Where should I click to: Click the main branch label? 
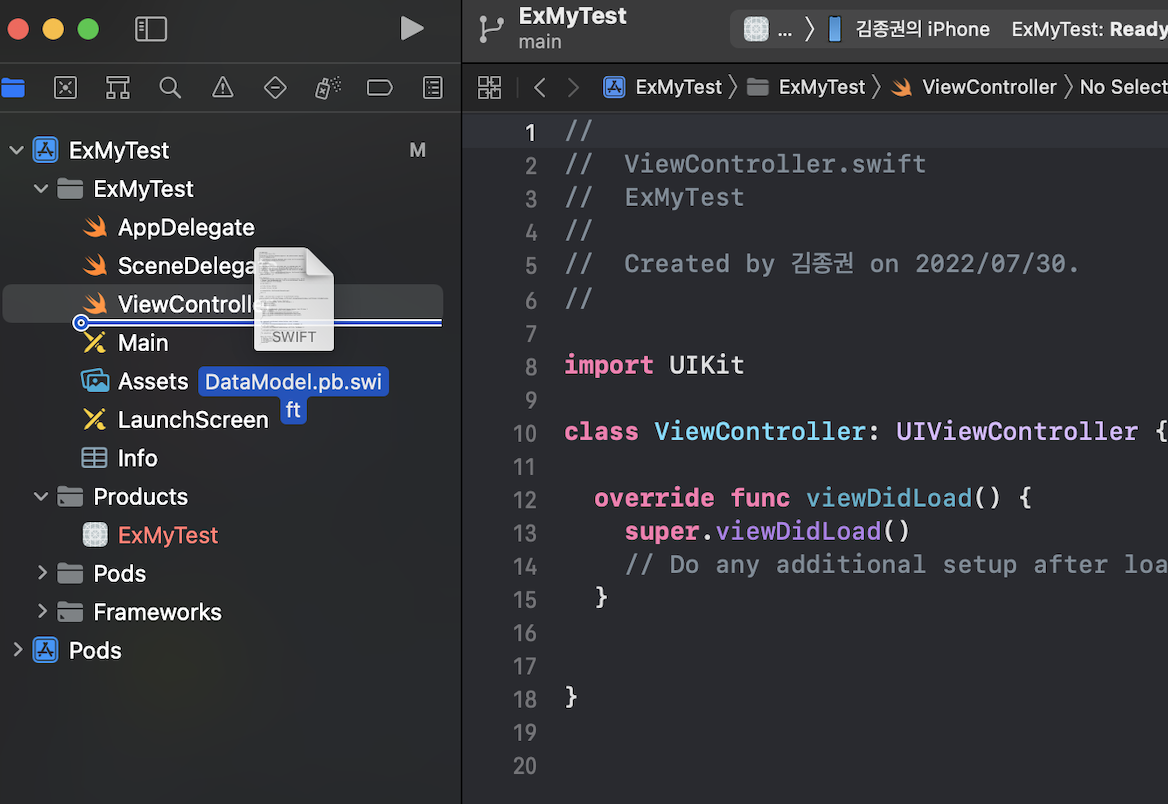[x=540, y=42]
